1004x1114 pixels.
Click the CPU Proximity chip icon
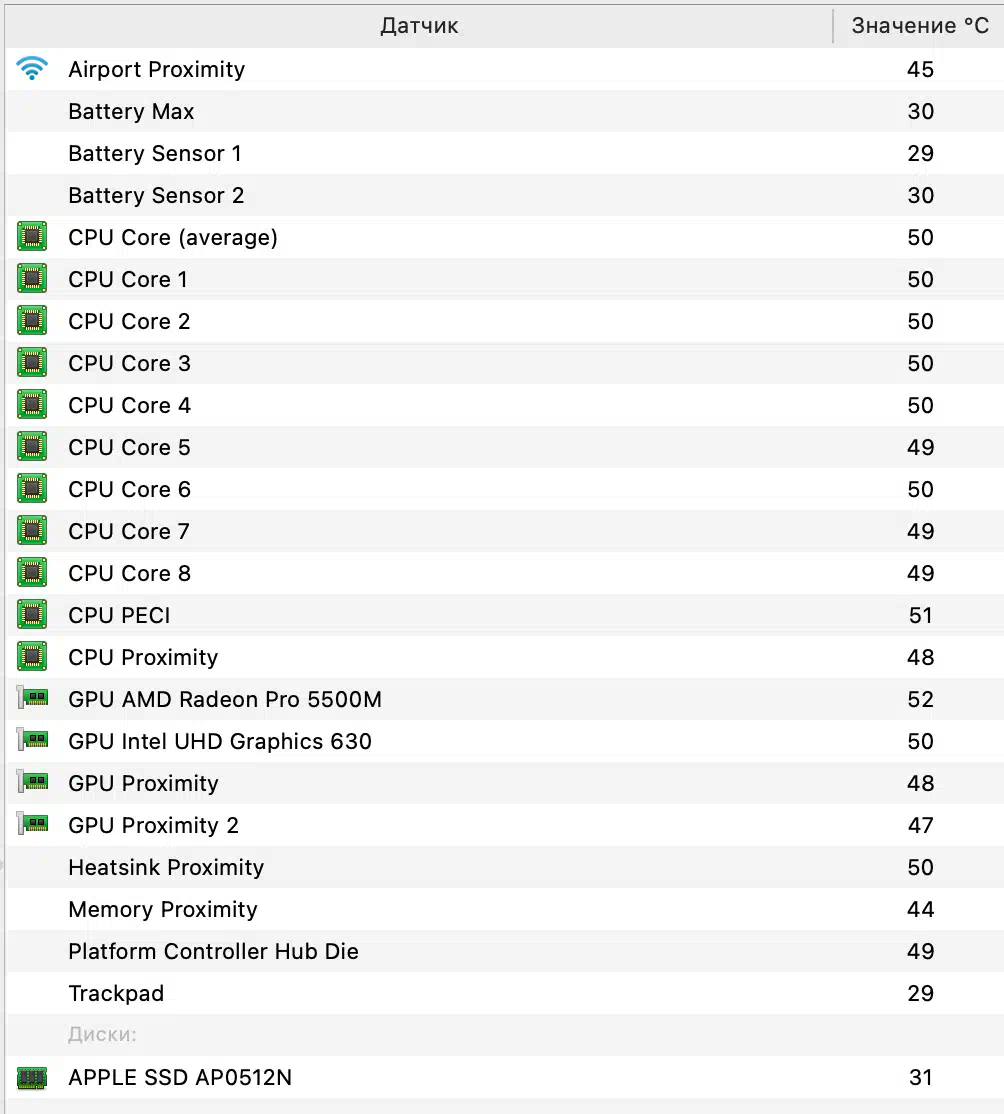[32, 657]
